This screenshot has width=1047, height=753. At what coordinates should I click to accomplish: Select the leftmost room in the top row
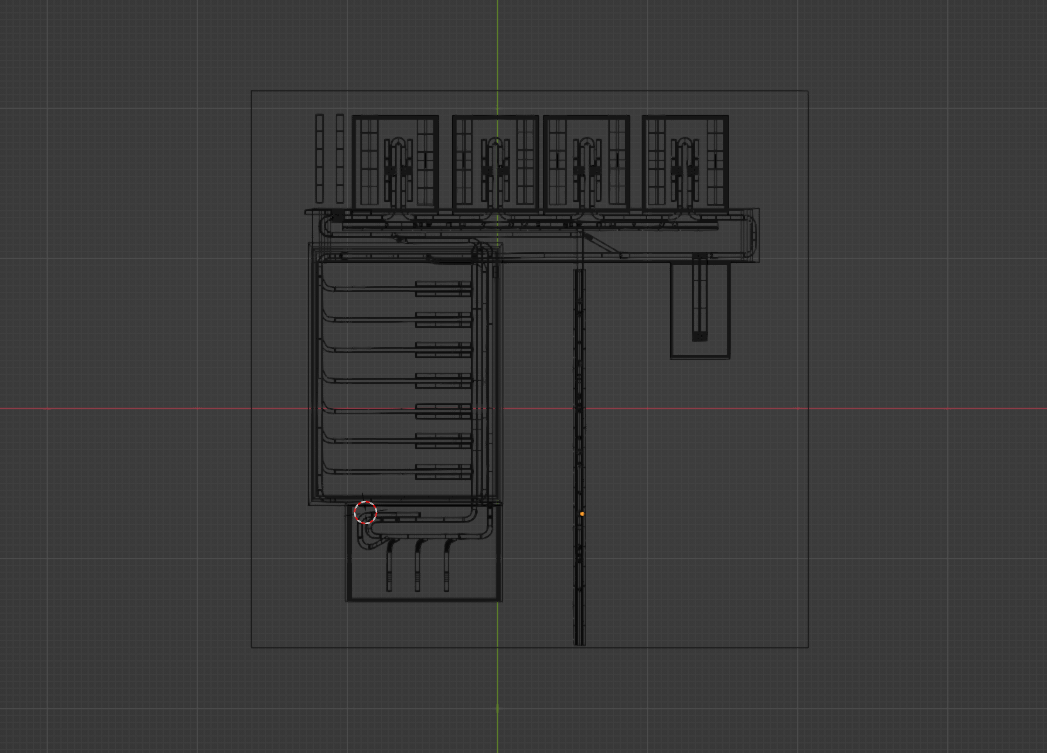point(396,162)
